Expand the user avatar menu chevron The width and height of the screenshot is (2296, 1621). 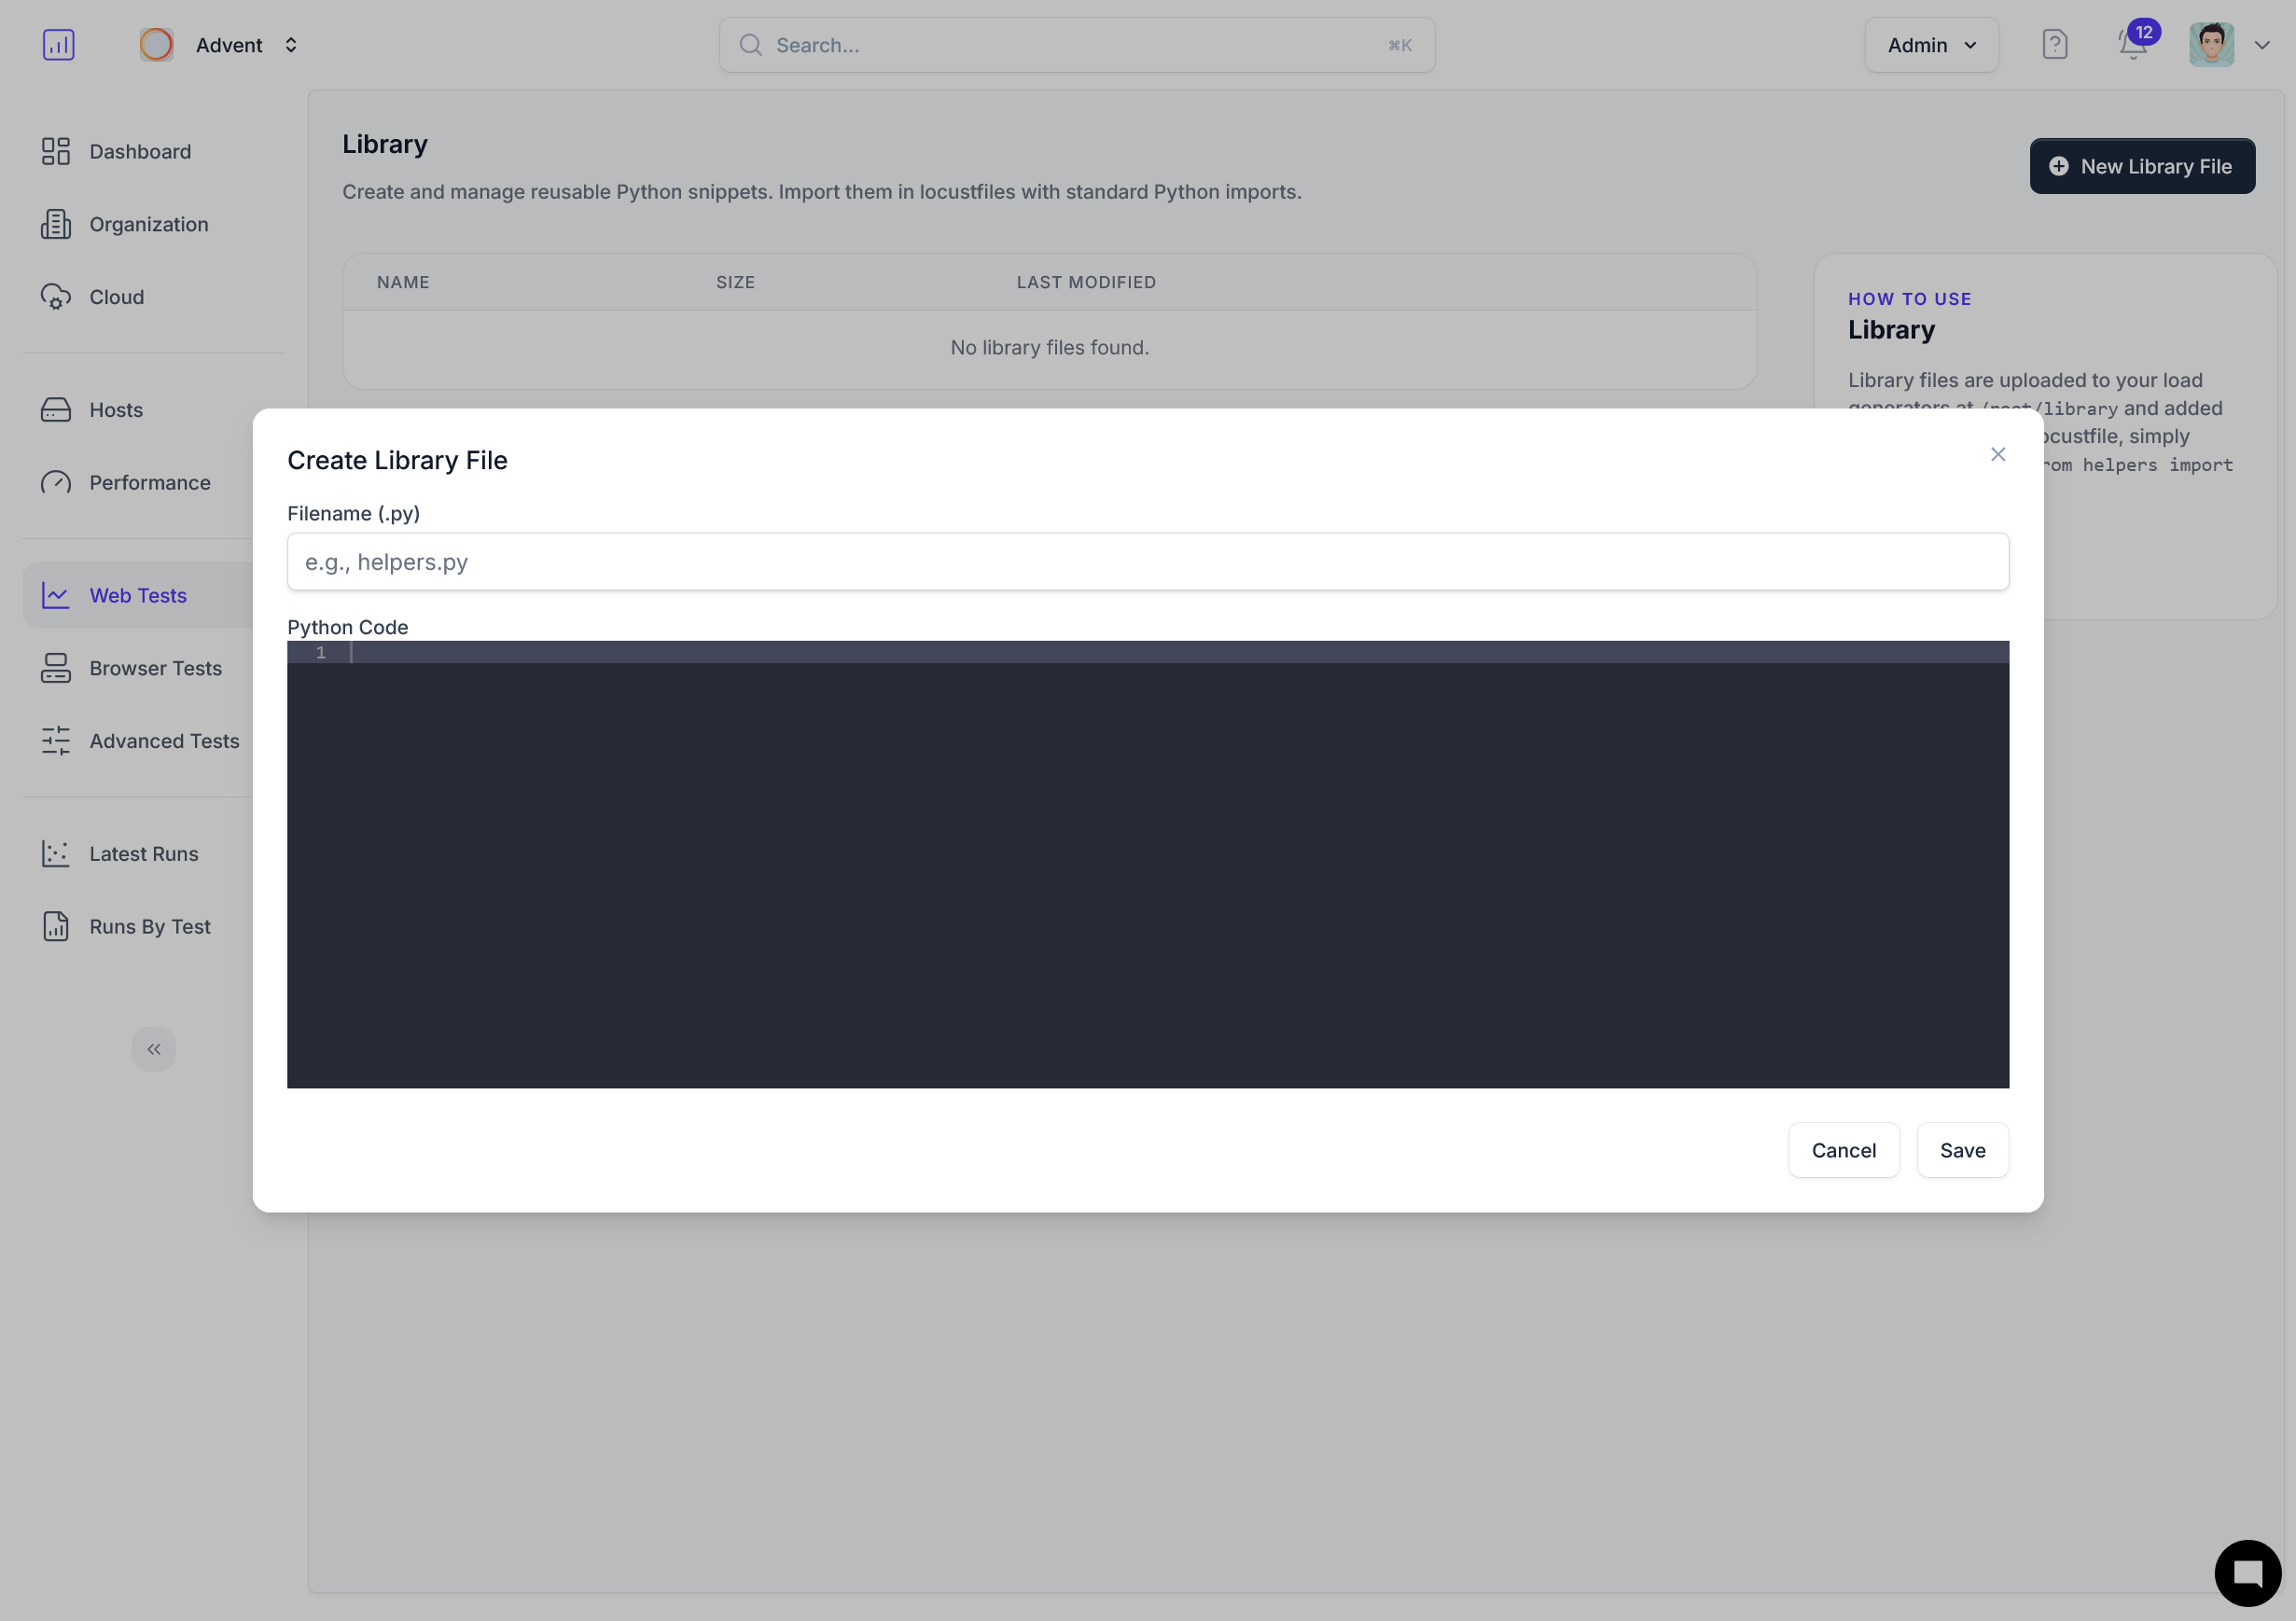click(x=2261, y=45)
